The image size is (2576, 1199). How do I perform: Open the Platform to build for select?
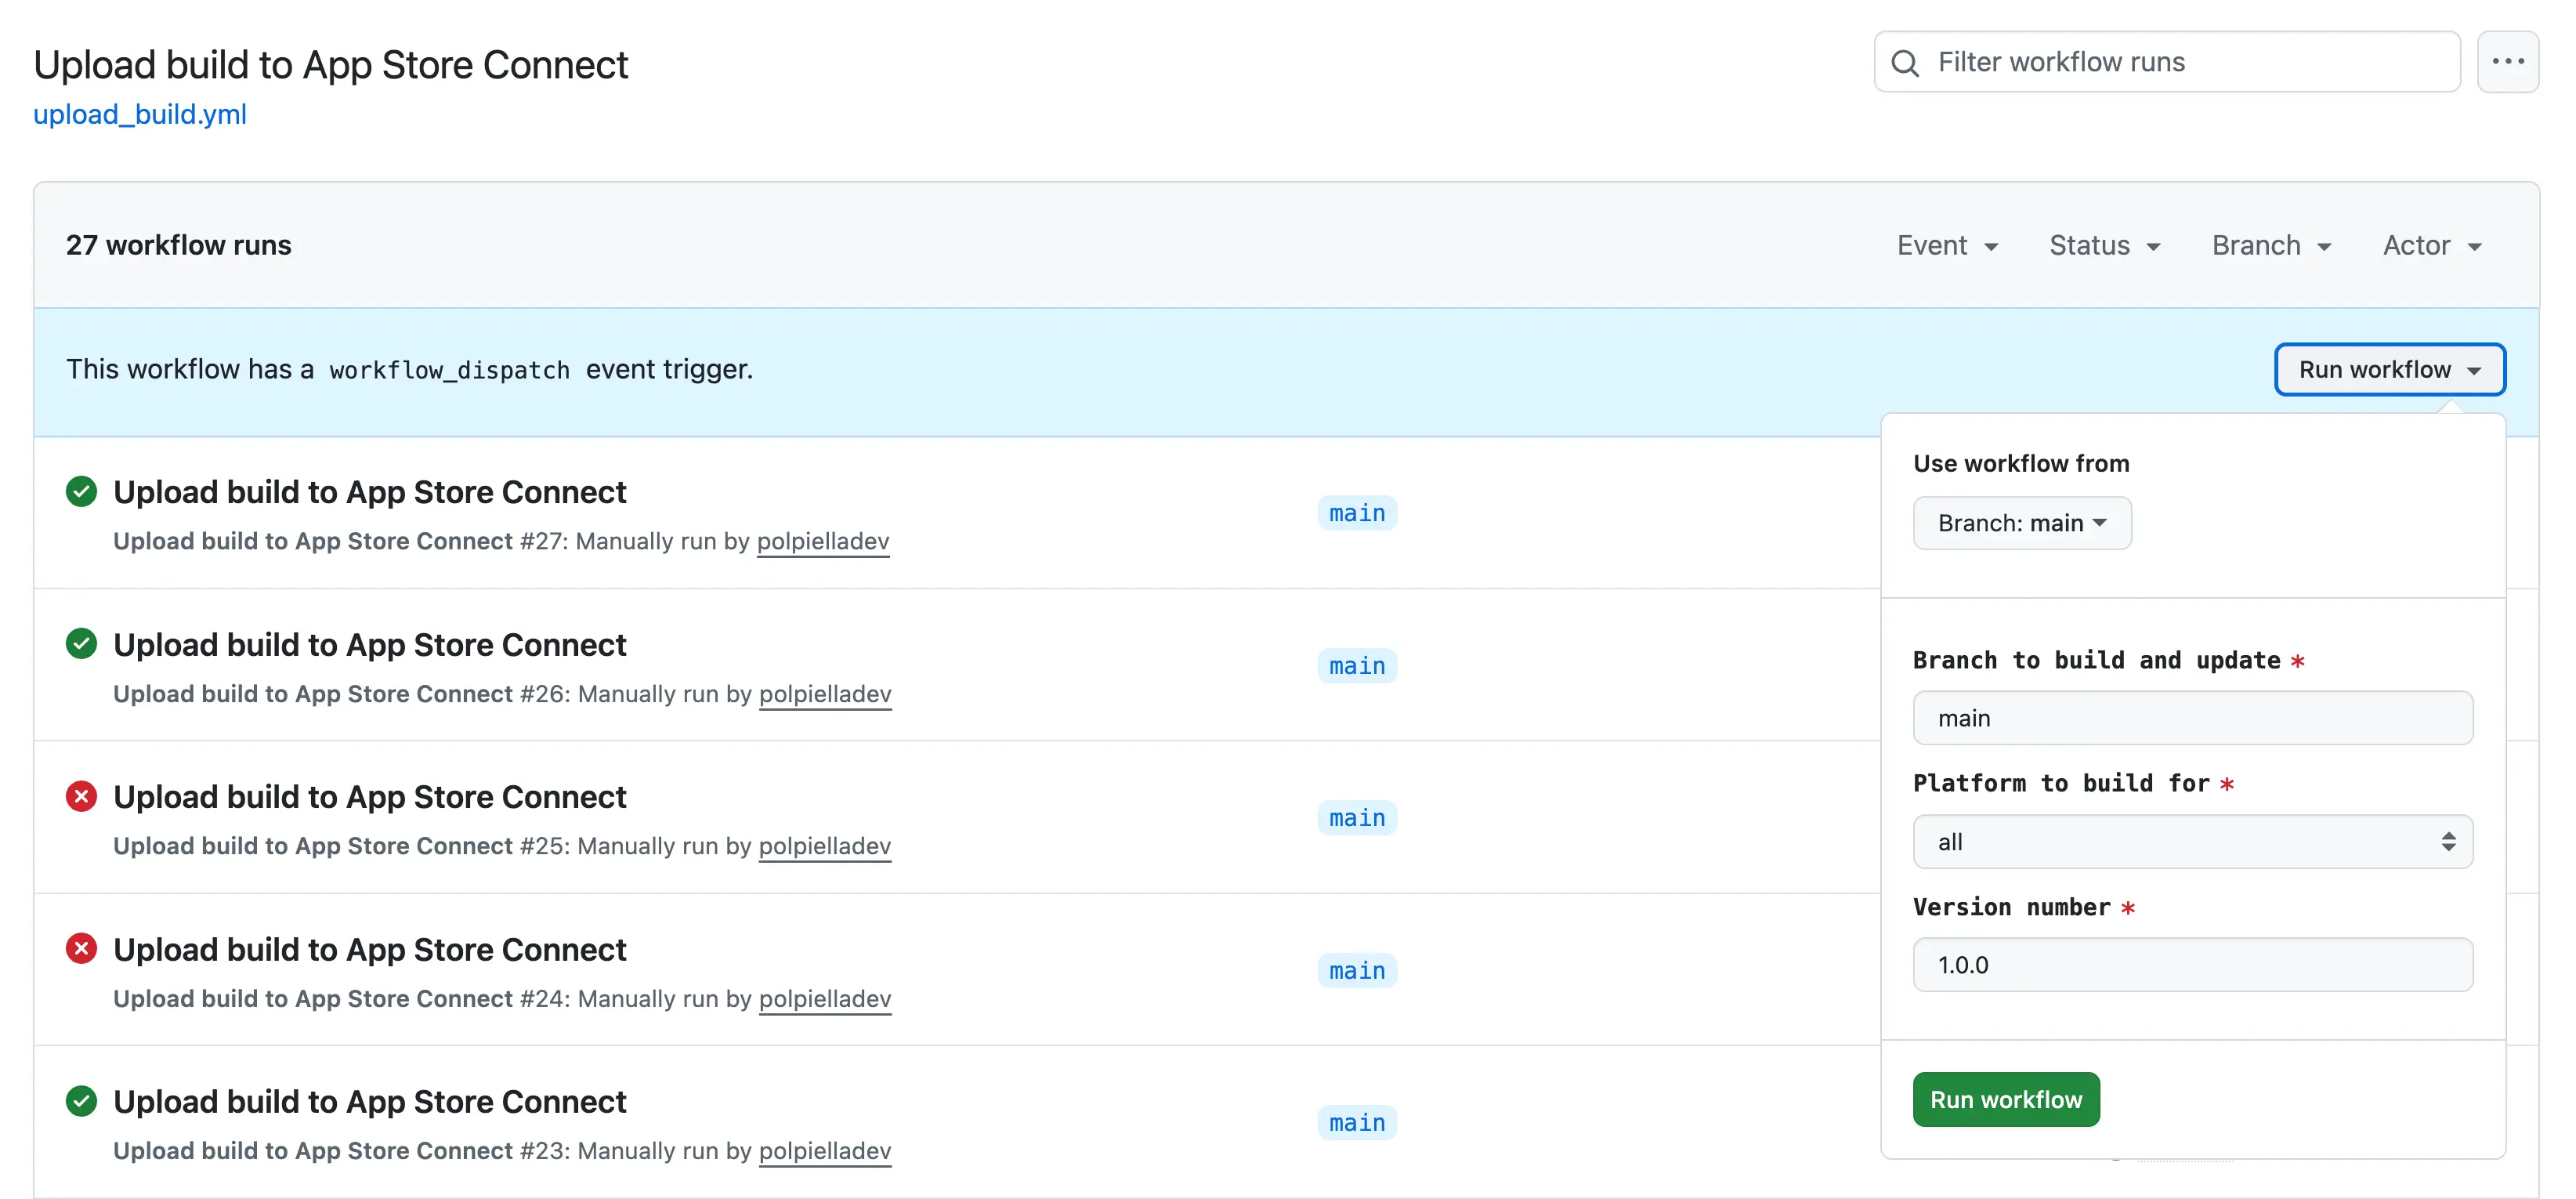click(x=2193, y=841)
